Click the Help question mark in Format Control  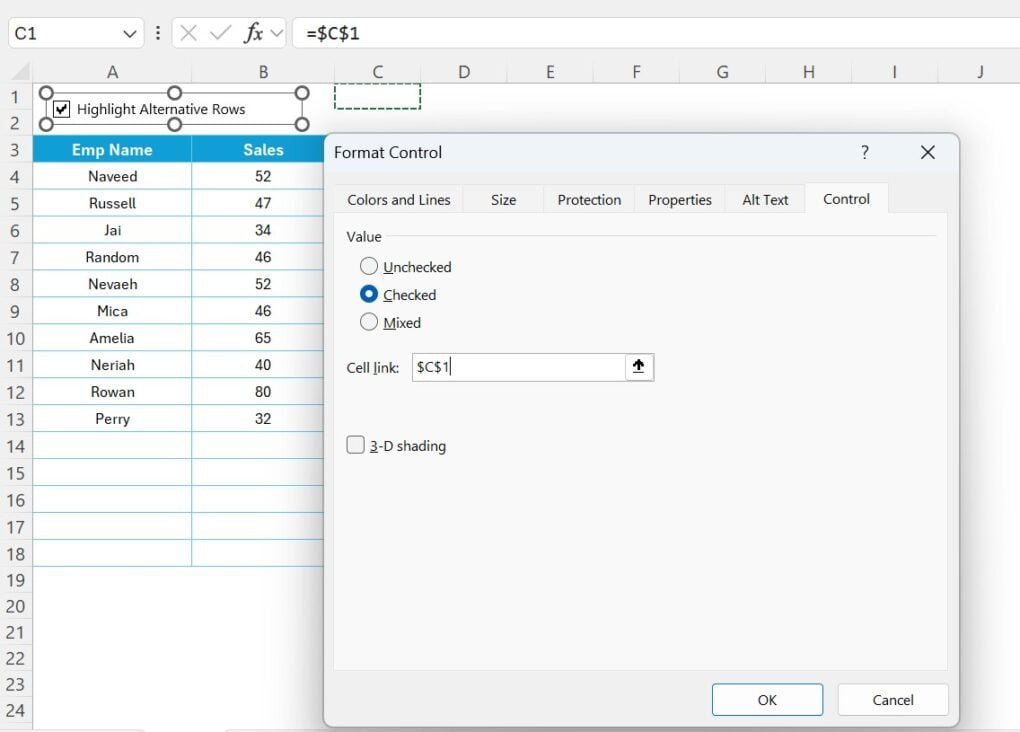point(864,152)
